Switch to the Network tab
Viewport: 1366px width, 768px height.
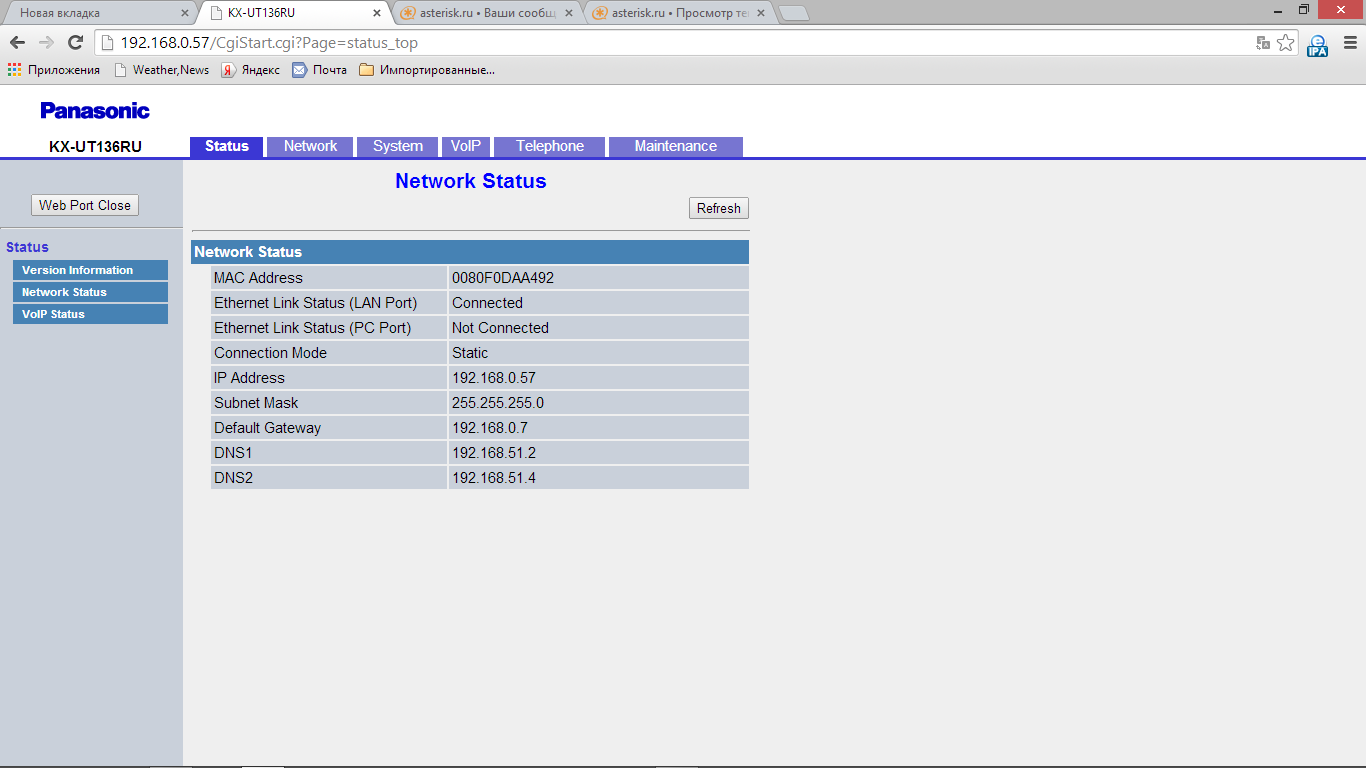pos(310,146)
